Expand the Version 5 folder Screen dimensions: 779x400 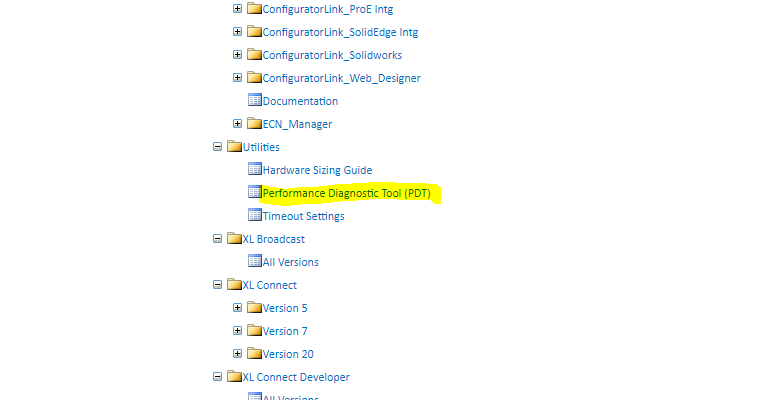237,308
